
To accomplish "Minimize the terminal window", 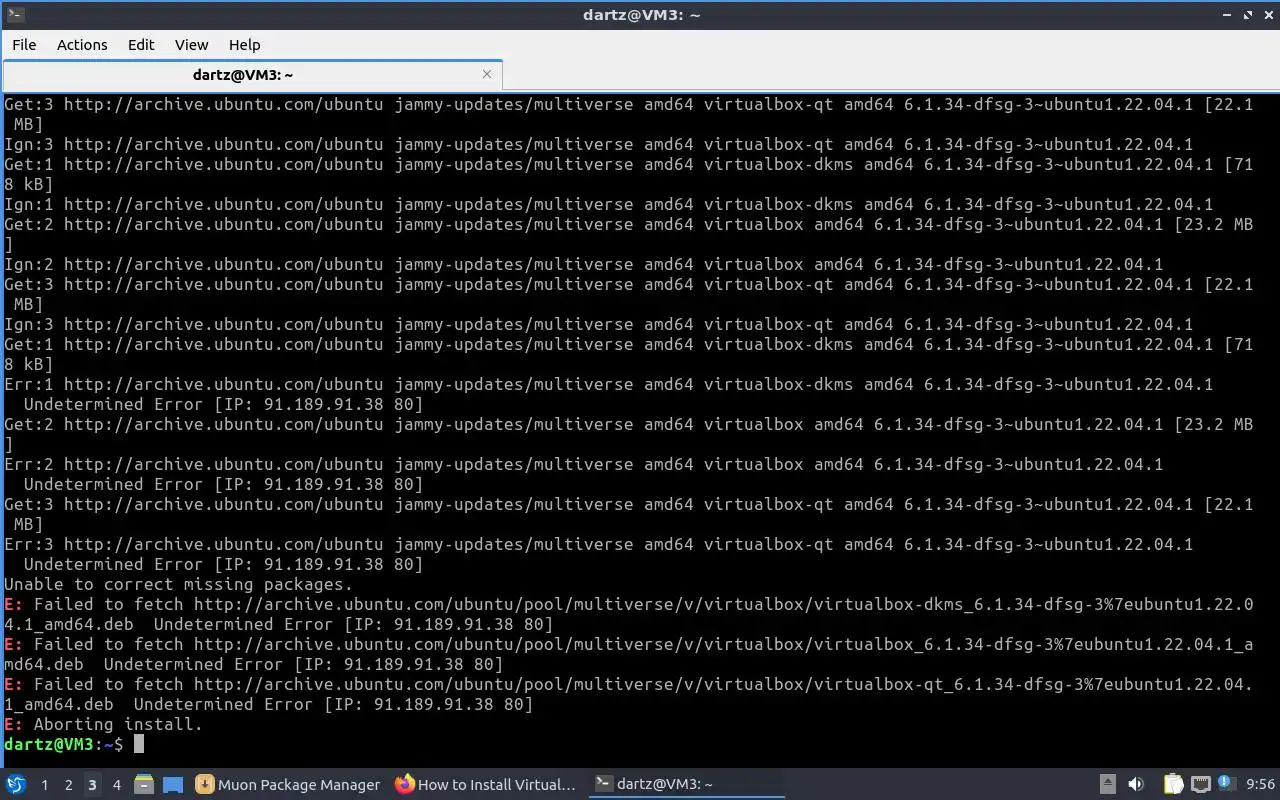I will point(1227,15).
